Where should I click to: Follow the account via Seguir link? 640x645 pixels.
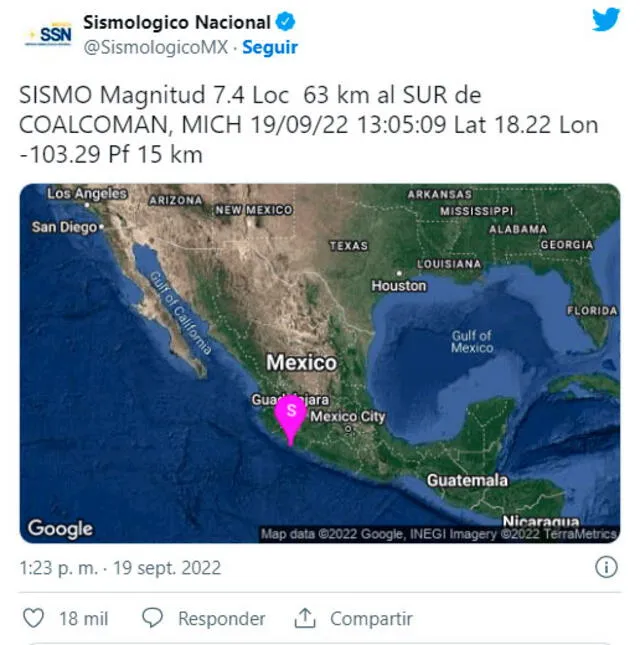(x=270, y=47)
